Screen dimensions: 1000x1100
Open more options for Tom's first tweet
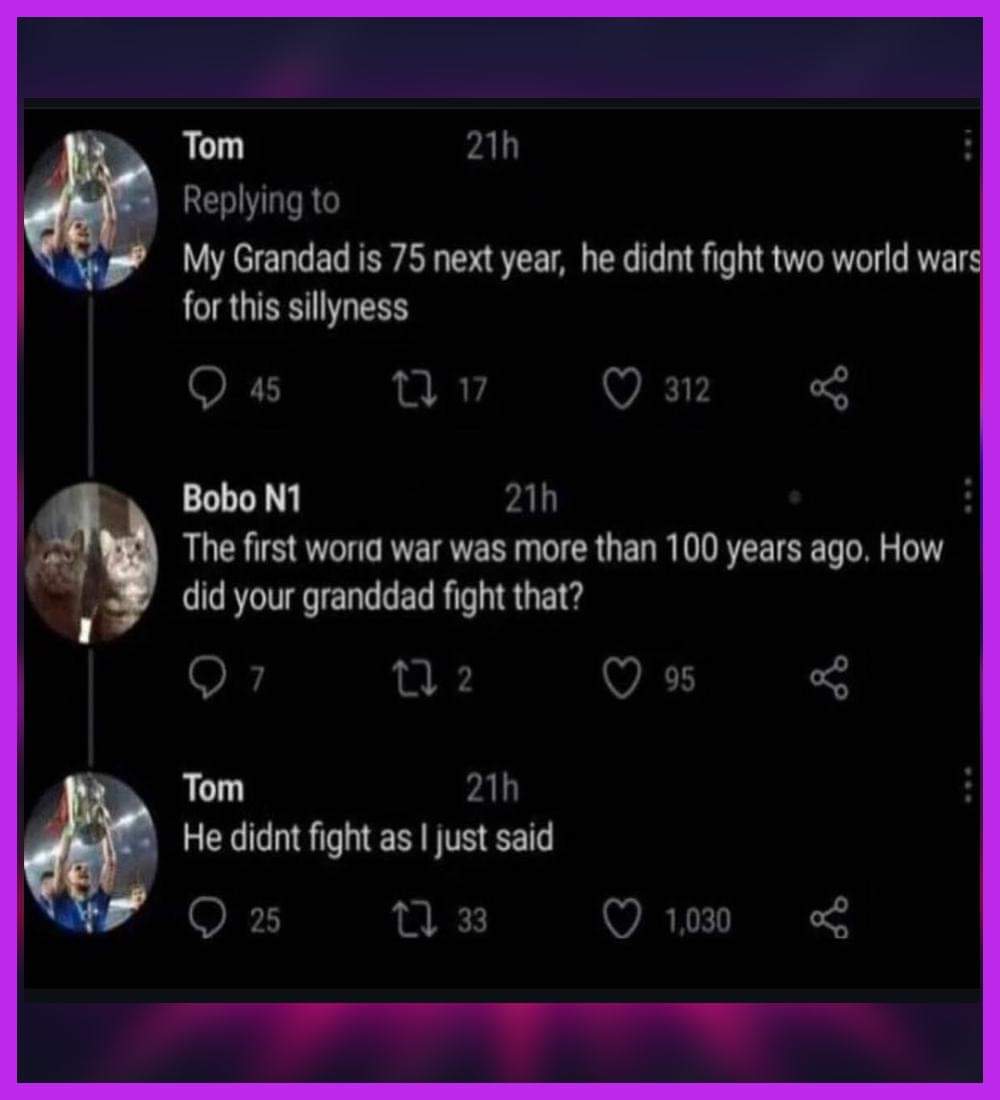pyautogui.click(x=967, y=147)
